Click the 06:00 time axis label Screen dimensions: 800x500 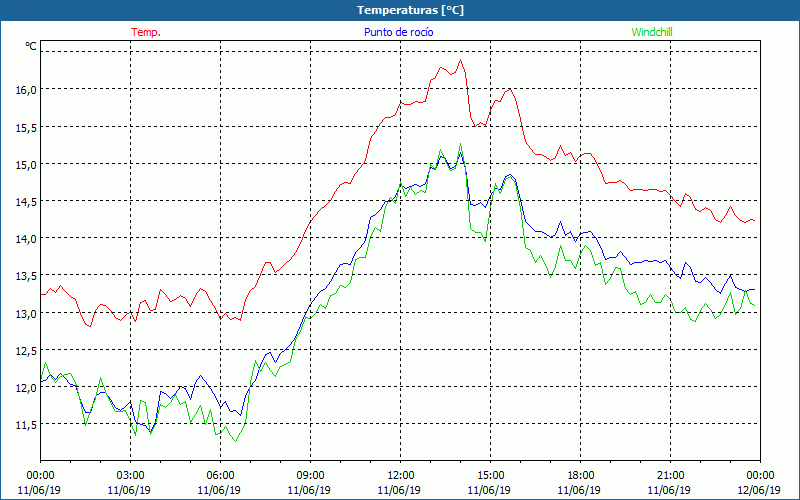click(220, 475)
